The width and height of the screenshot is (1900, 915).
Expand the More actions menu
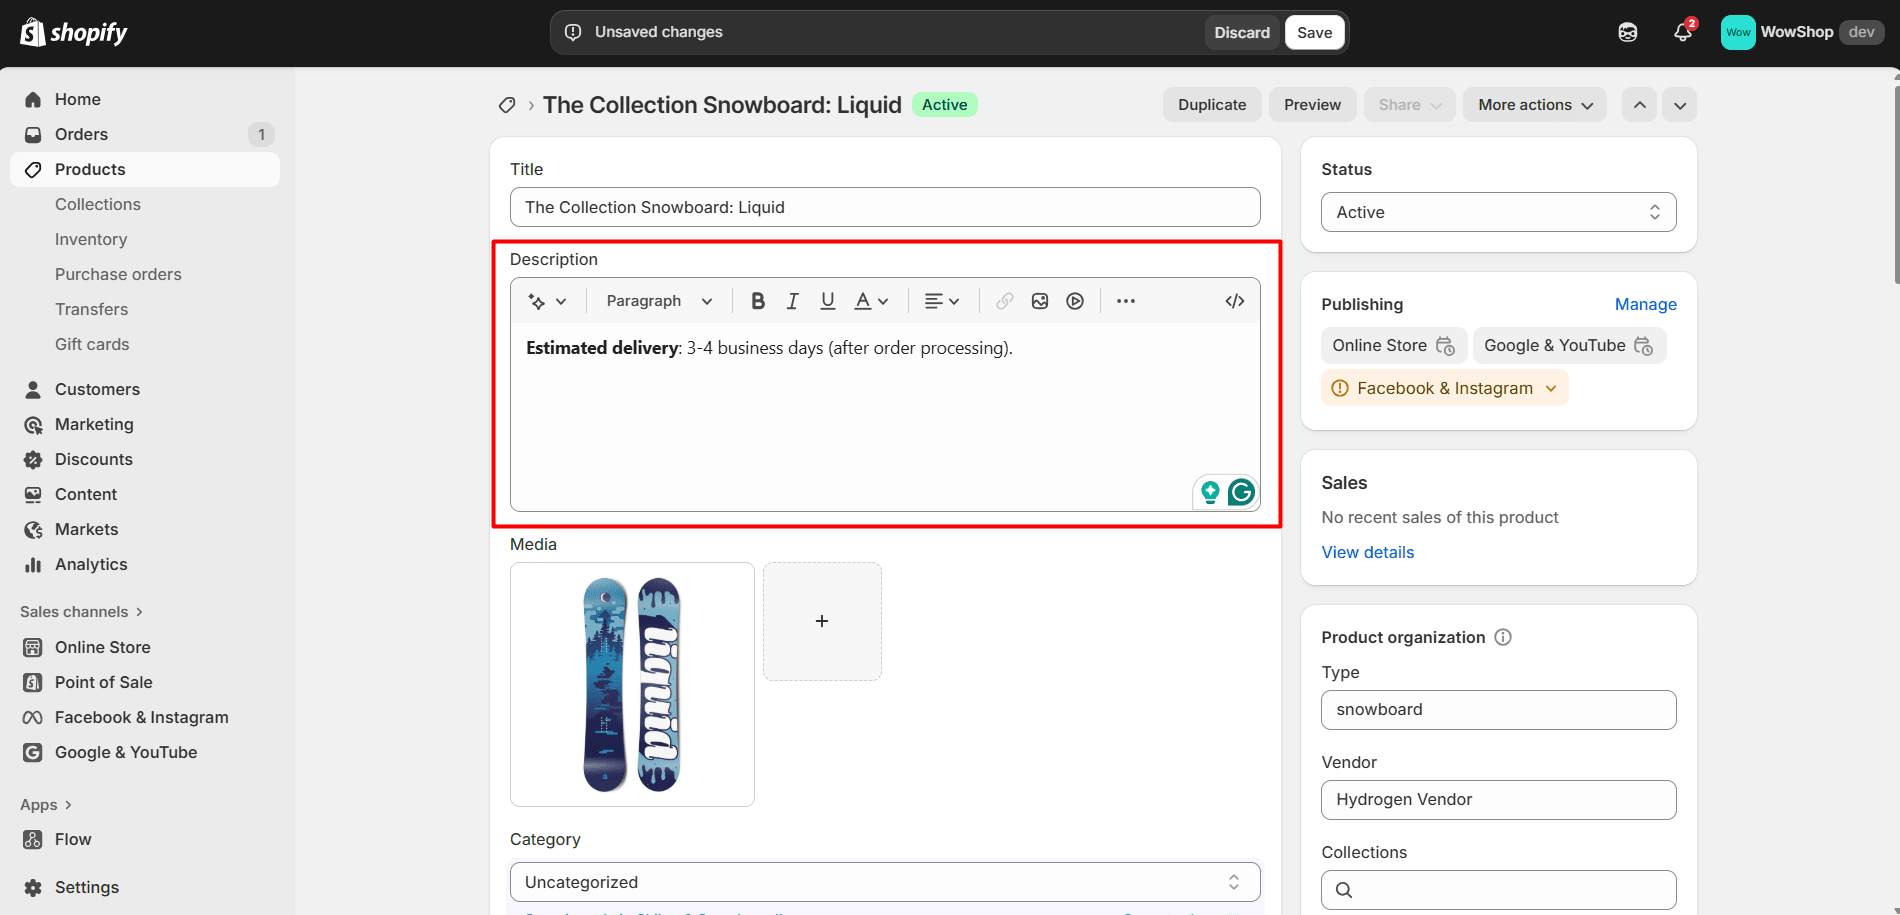click(x=1534, y=105)
